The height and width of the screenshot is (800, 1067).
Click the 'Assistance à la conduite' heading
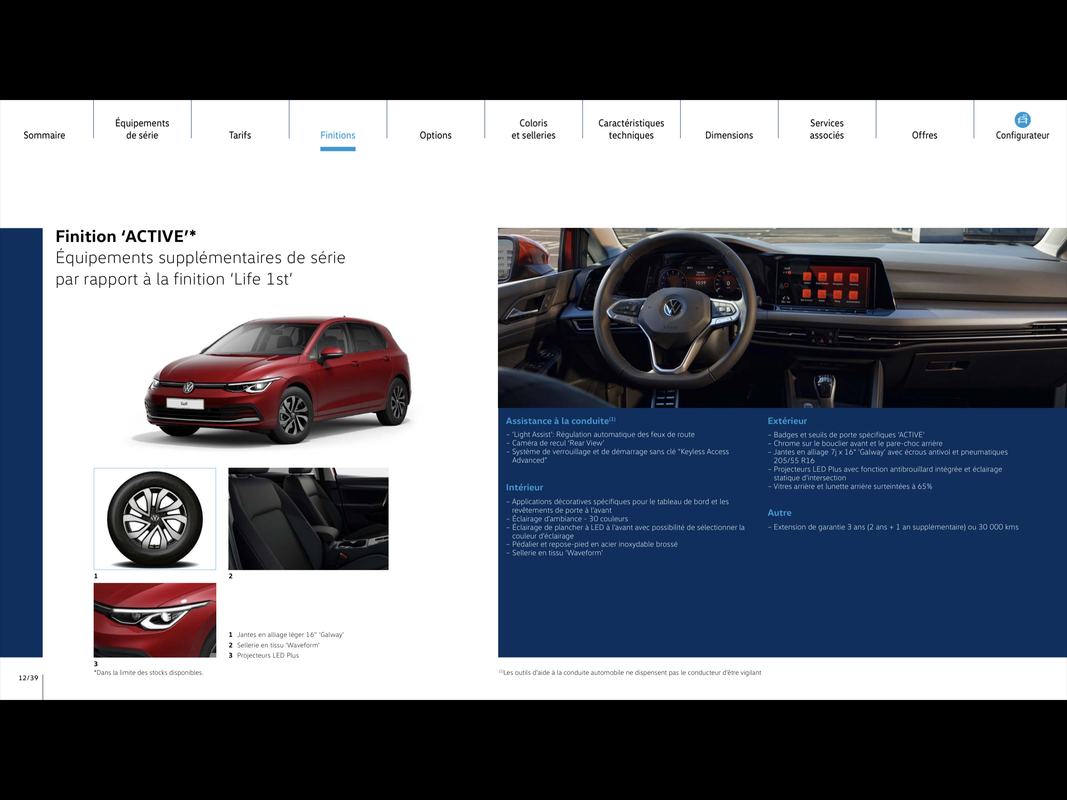(561, 421)
